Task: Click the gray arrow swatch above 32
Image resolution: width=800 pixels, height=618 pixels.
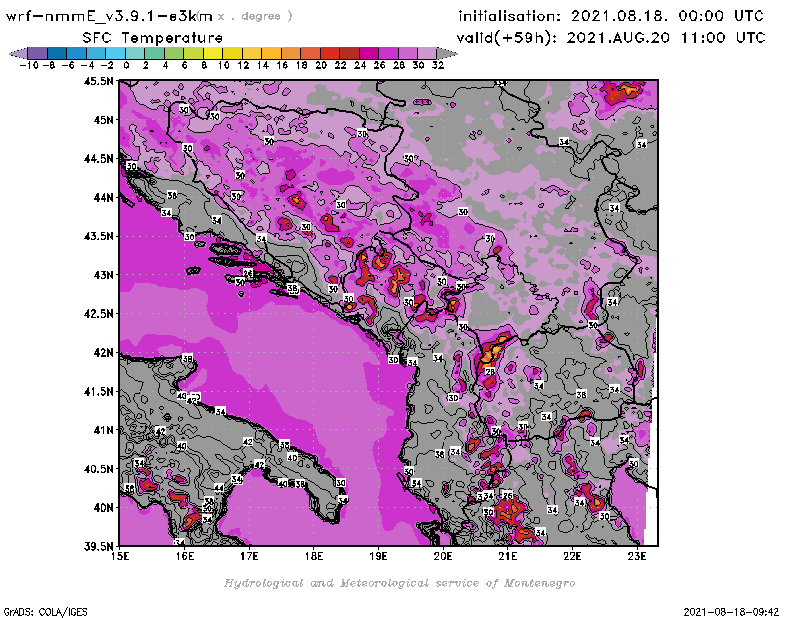Action: point(446,53)
